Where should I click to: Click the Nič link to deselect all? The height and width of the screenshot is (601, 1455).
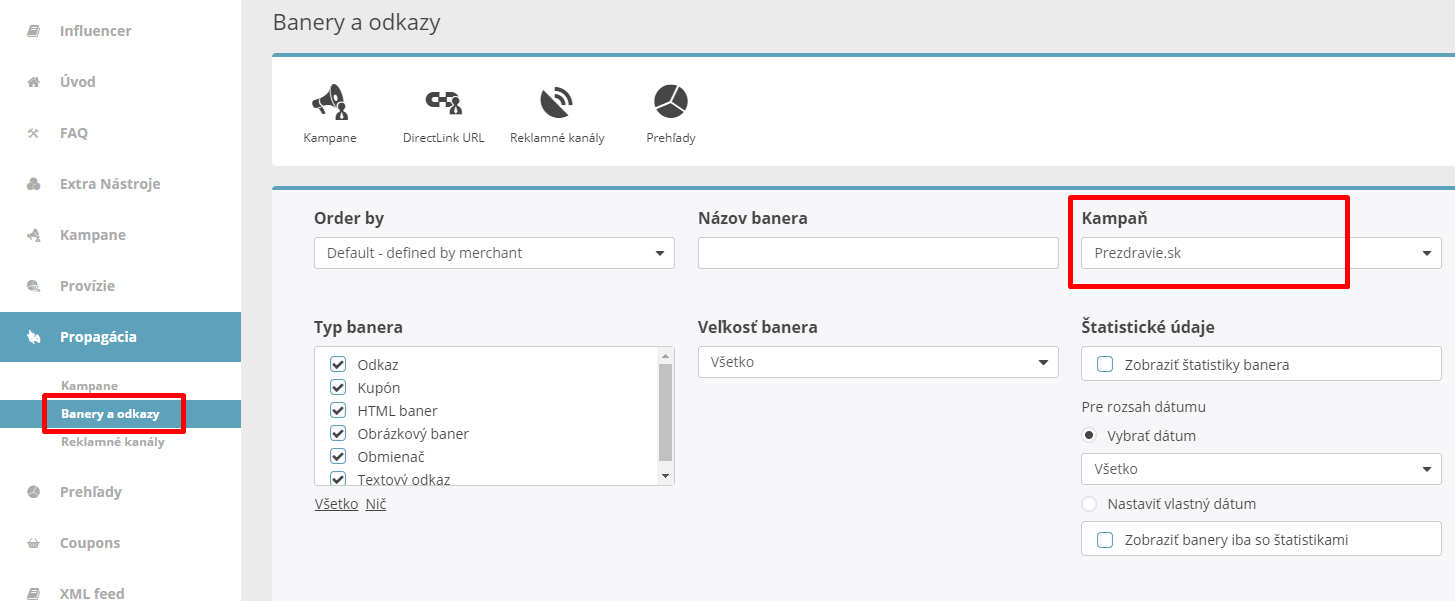pyautogui.click(x=376, y=504)
